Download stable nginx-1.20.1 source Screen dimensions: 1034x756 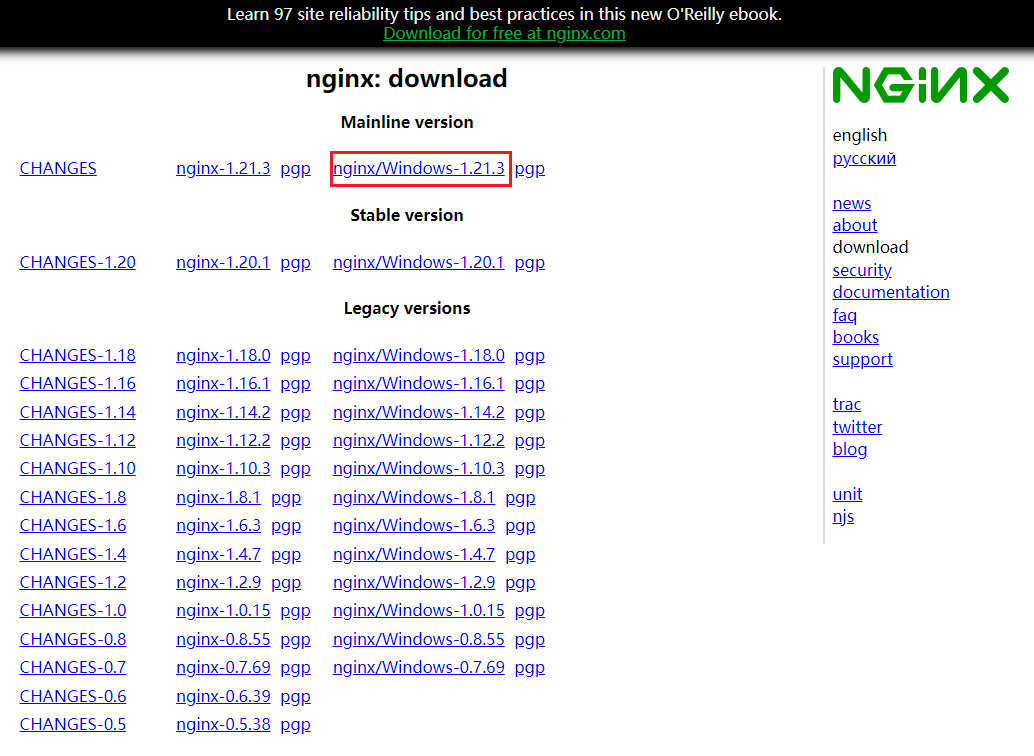coord(223,262)
